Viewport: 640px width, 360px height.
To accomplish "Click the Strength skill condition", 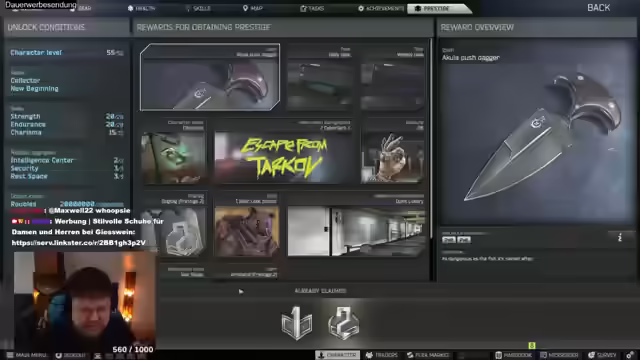I will [x=67, y=116].
